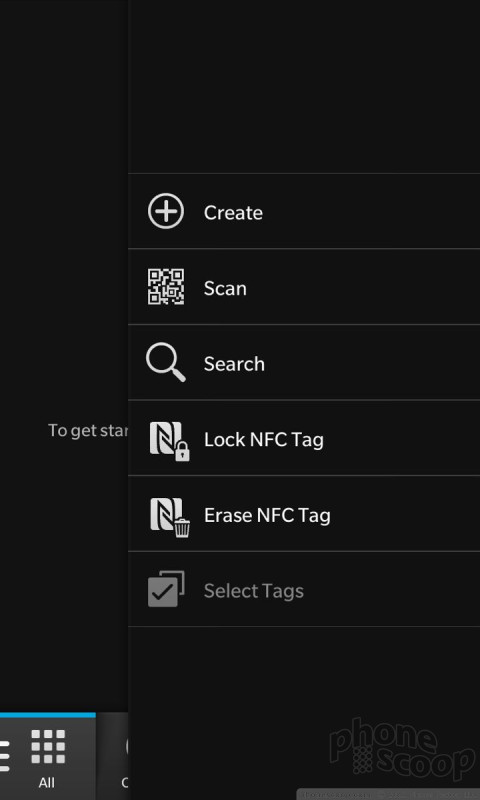Choose the greyed-out Select Tags entry

304,589
